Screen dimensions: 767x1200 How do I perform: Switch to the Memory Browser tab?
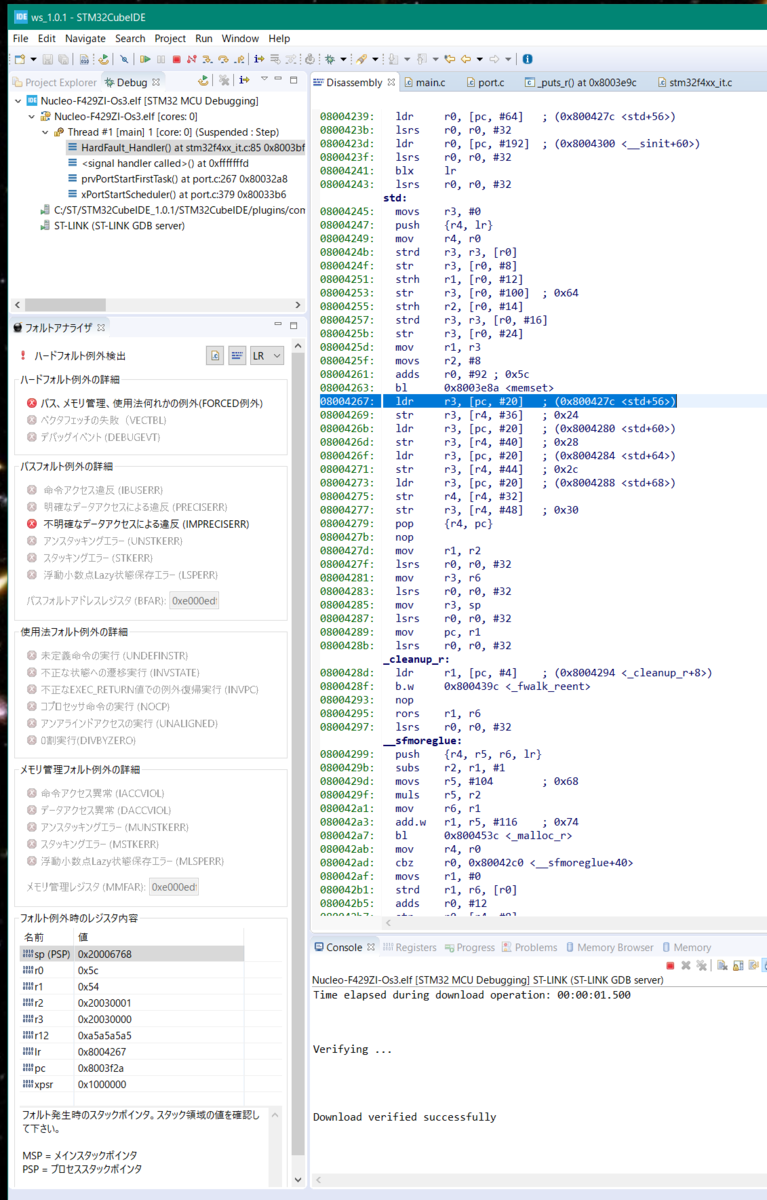608,947
